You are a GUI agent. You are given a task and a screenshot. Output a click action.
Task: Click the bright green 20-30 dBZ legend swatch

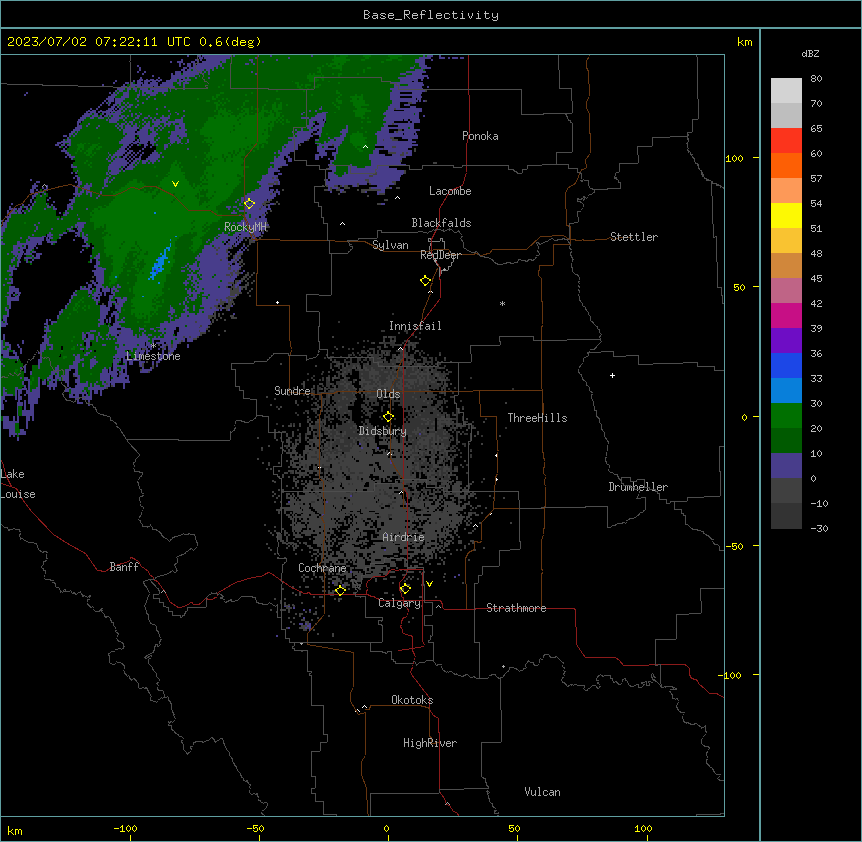point(786,416)
